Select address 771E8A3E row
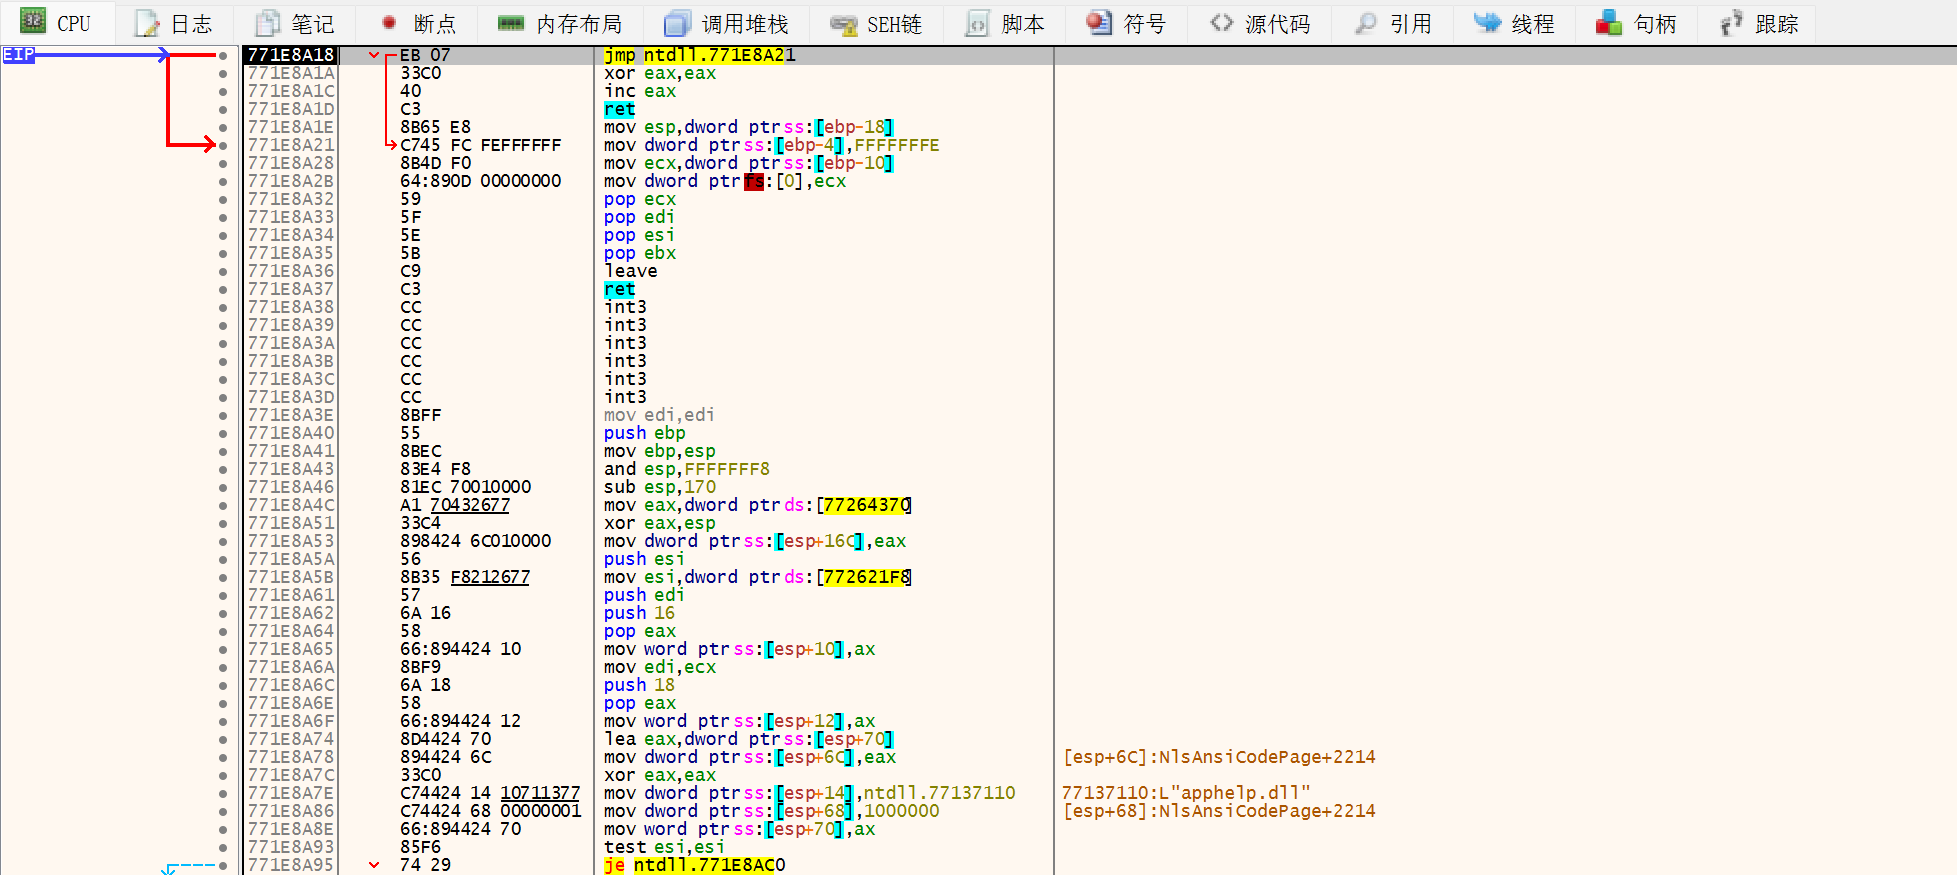Screen dimensions: 1957x875 (291, 415)
